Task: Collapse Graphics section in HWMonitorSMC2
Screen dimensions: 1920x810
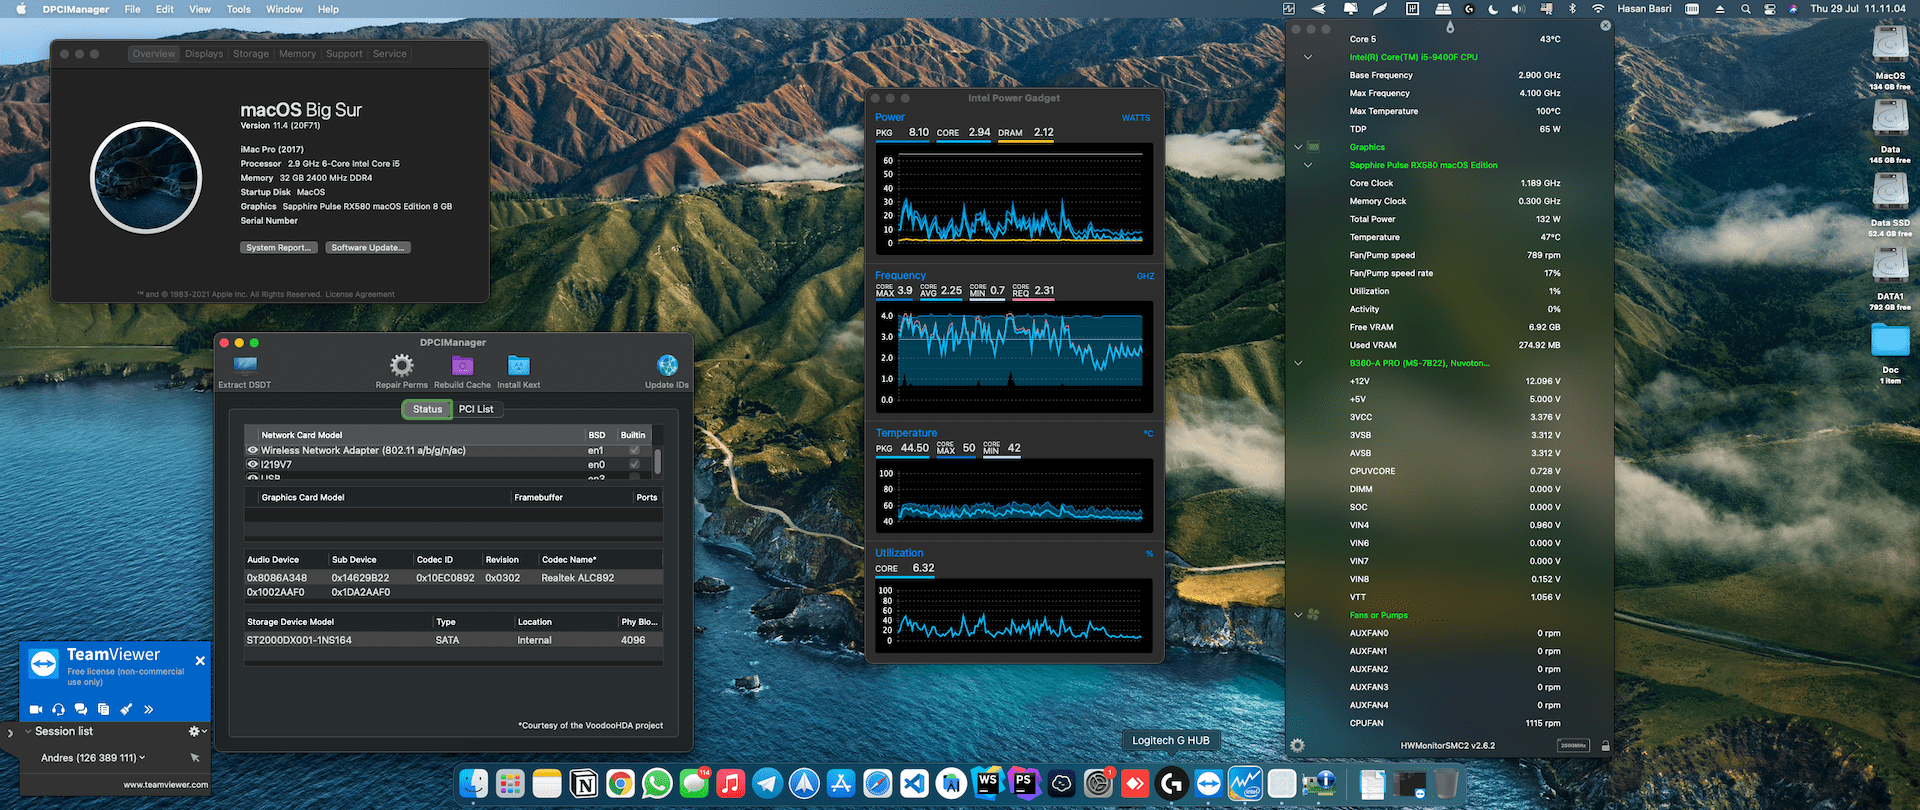Action: pyautogui.click(x=1298, y=147)
